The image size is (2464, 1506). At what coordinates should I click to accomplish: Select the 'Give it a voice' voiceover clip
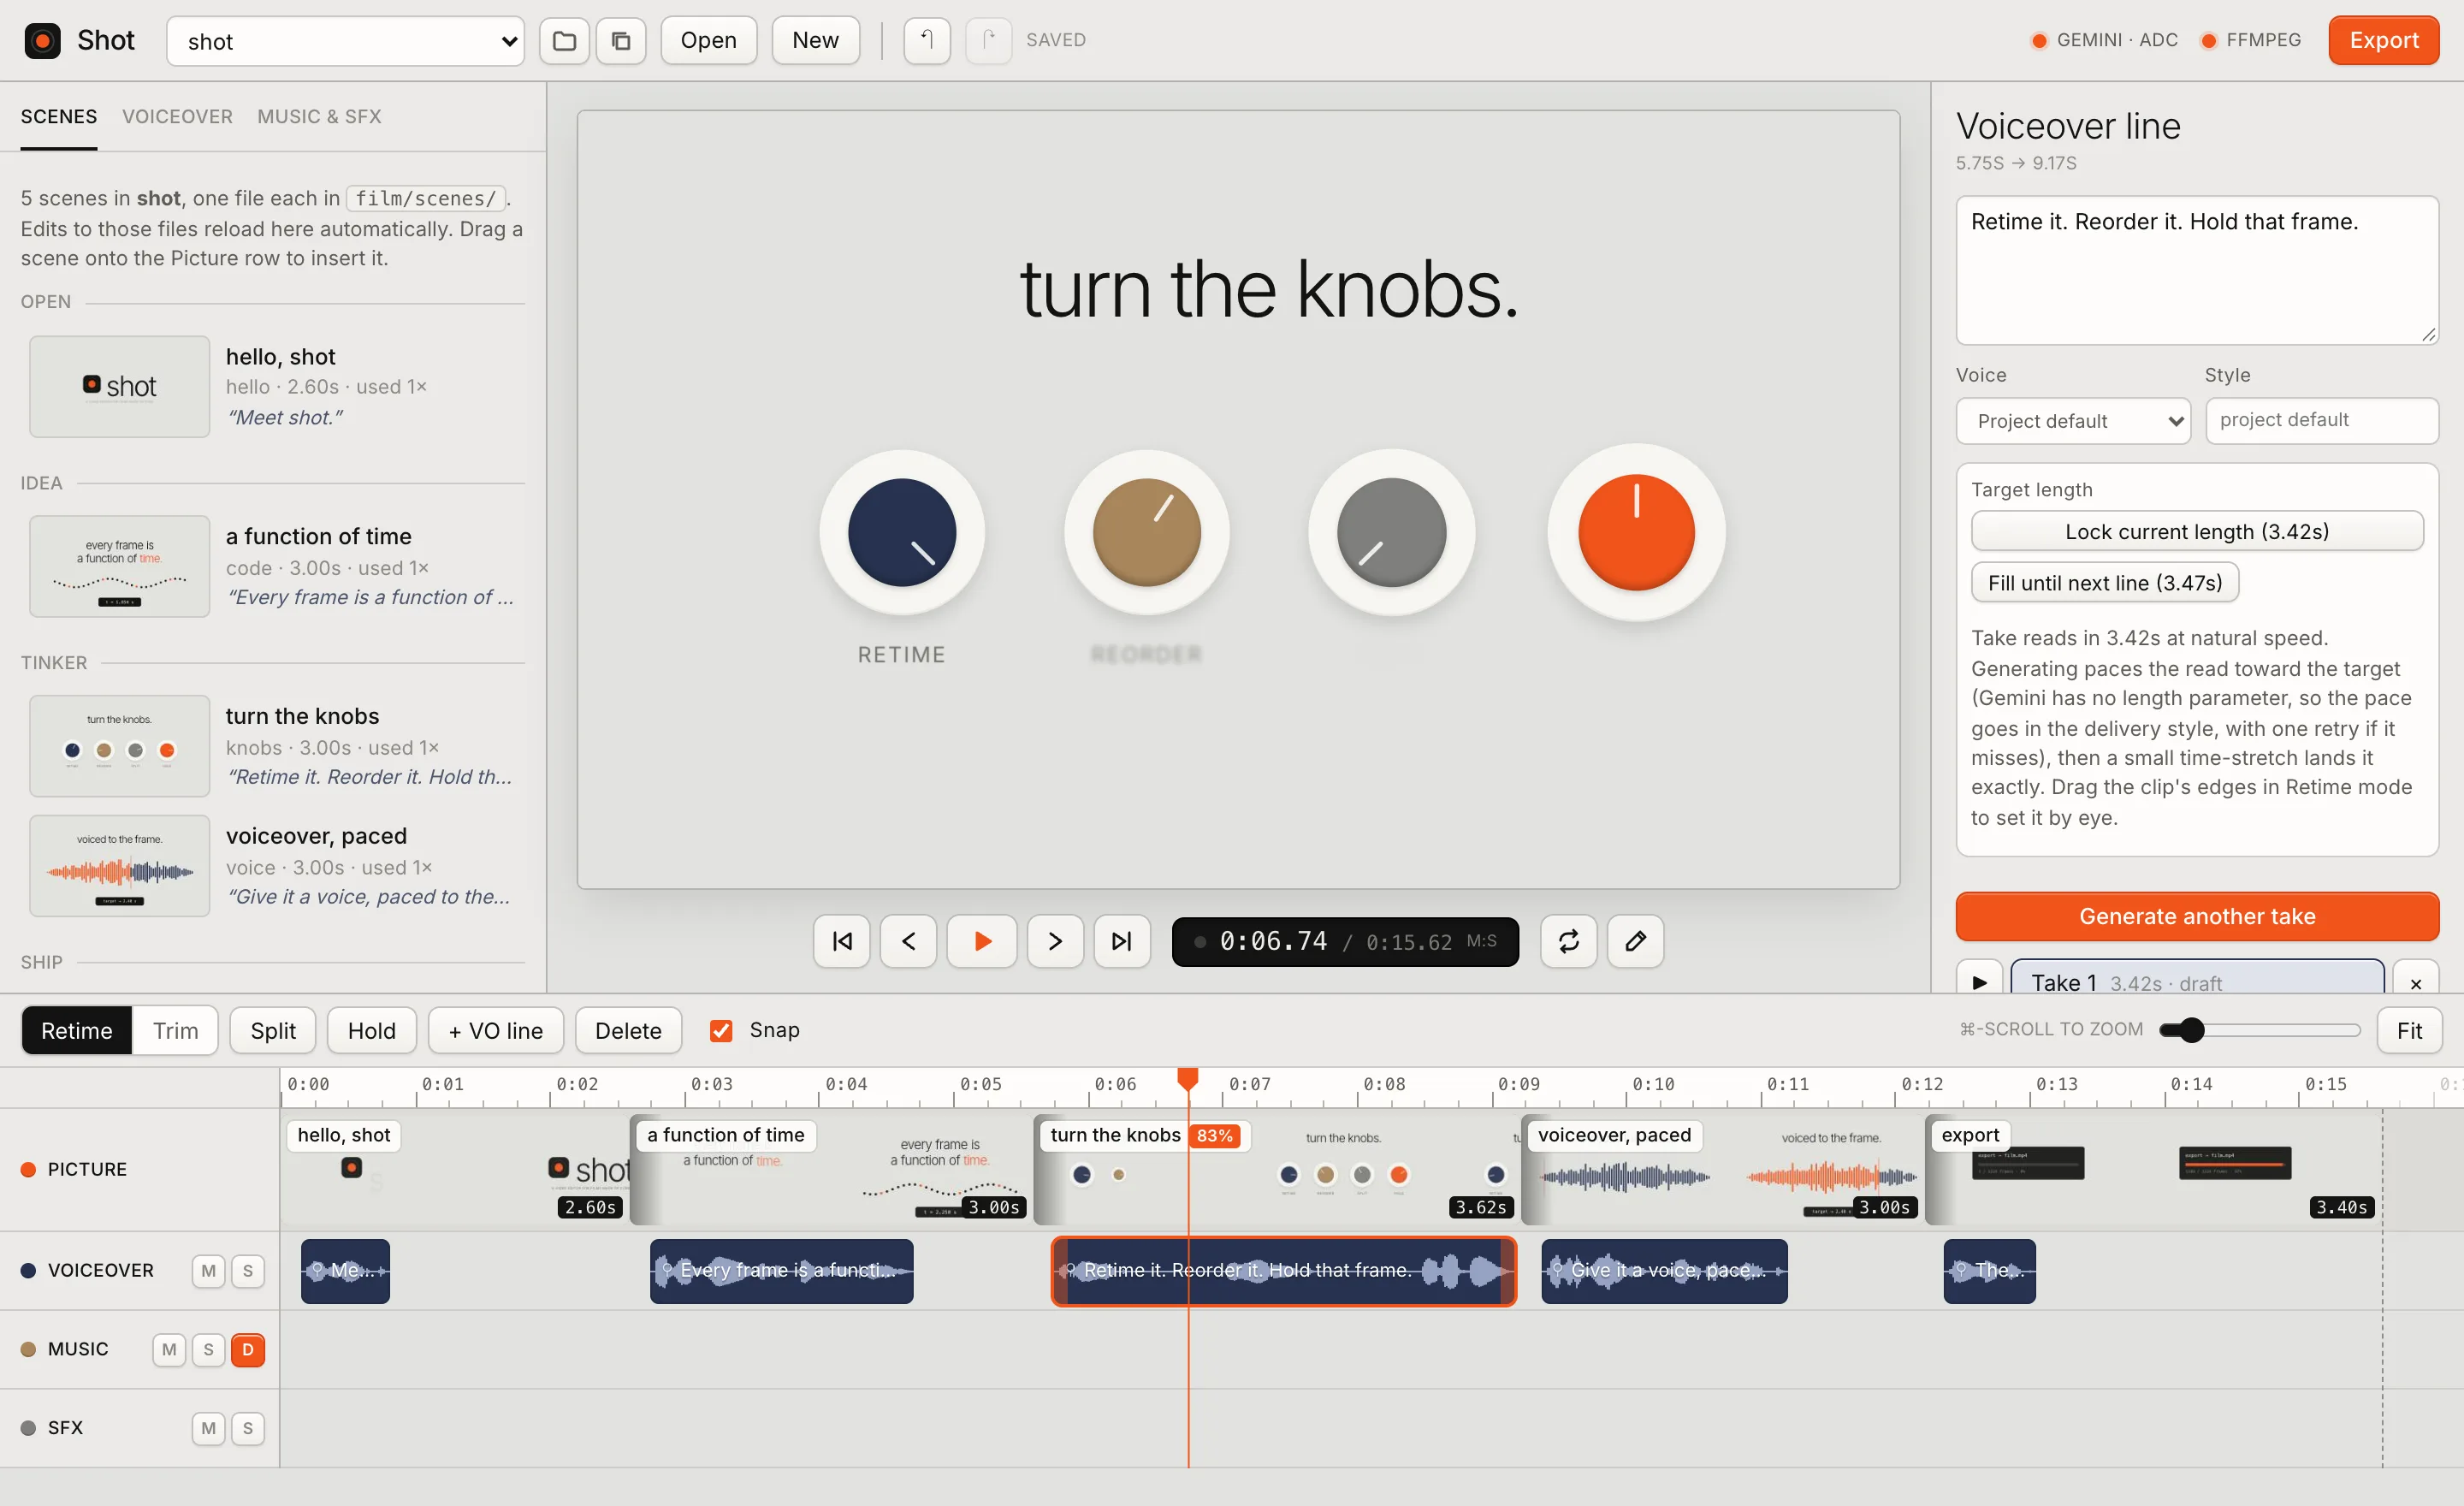(x=1664, y=1271)
